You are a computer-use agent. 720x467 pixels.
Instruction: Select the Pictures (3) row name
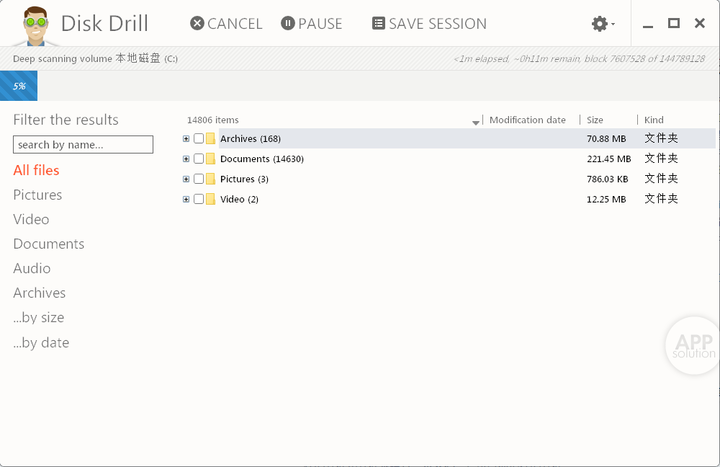(x=244, y=179)
